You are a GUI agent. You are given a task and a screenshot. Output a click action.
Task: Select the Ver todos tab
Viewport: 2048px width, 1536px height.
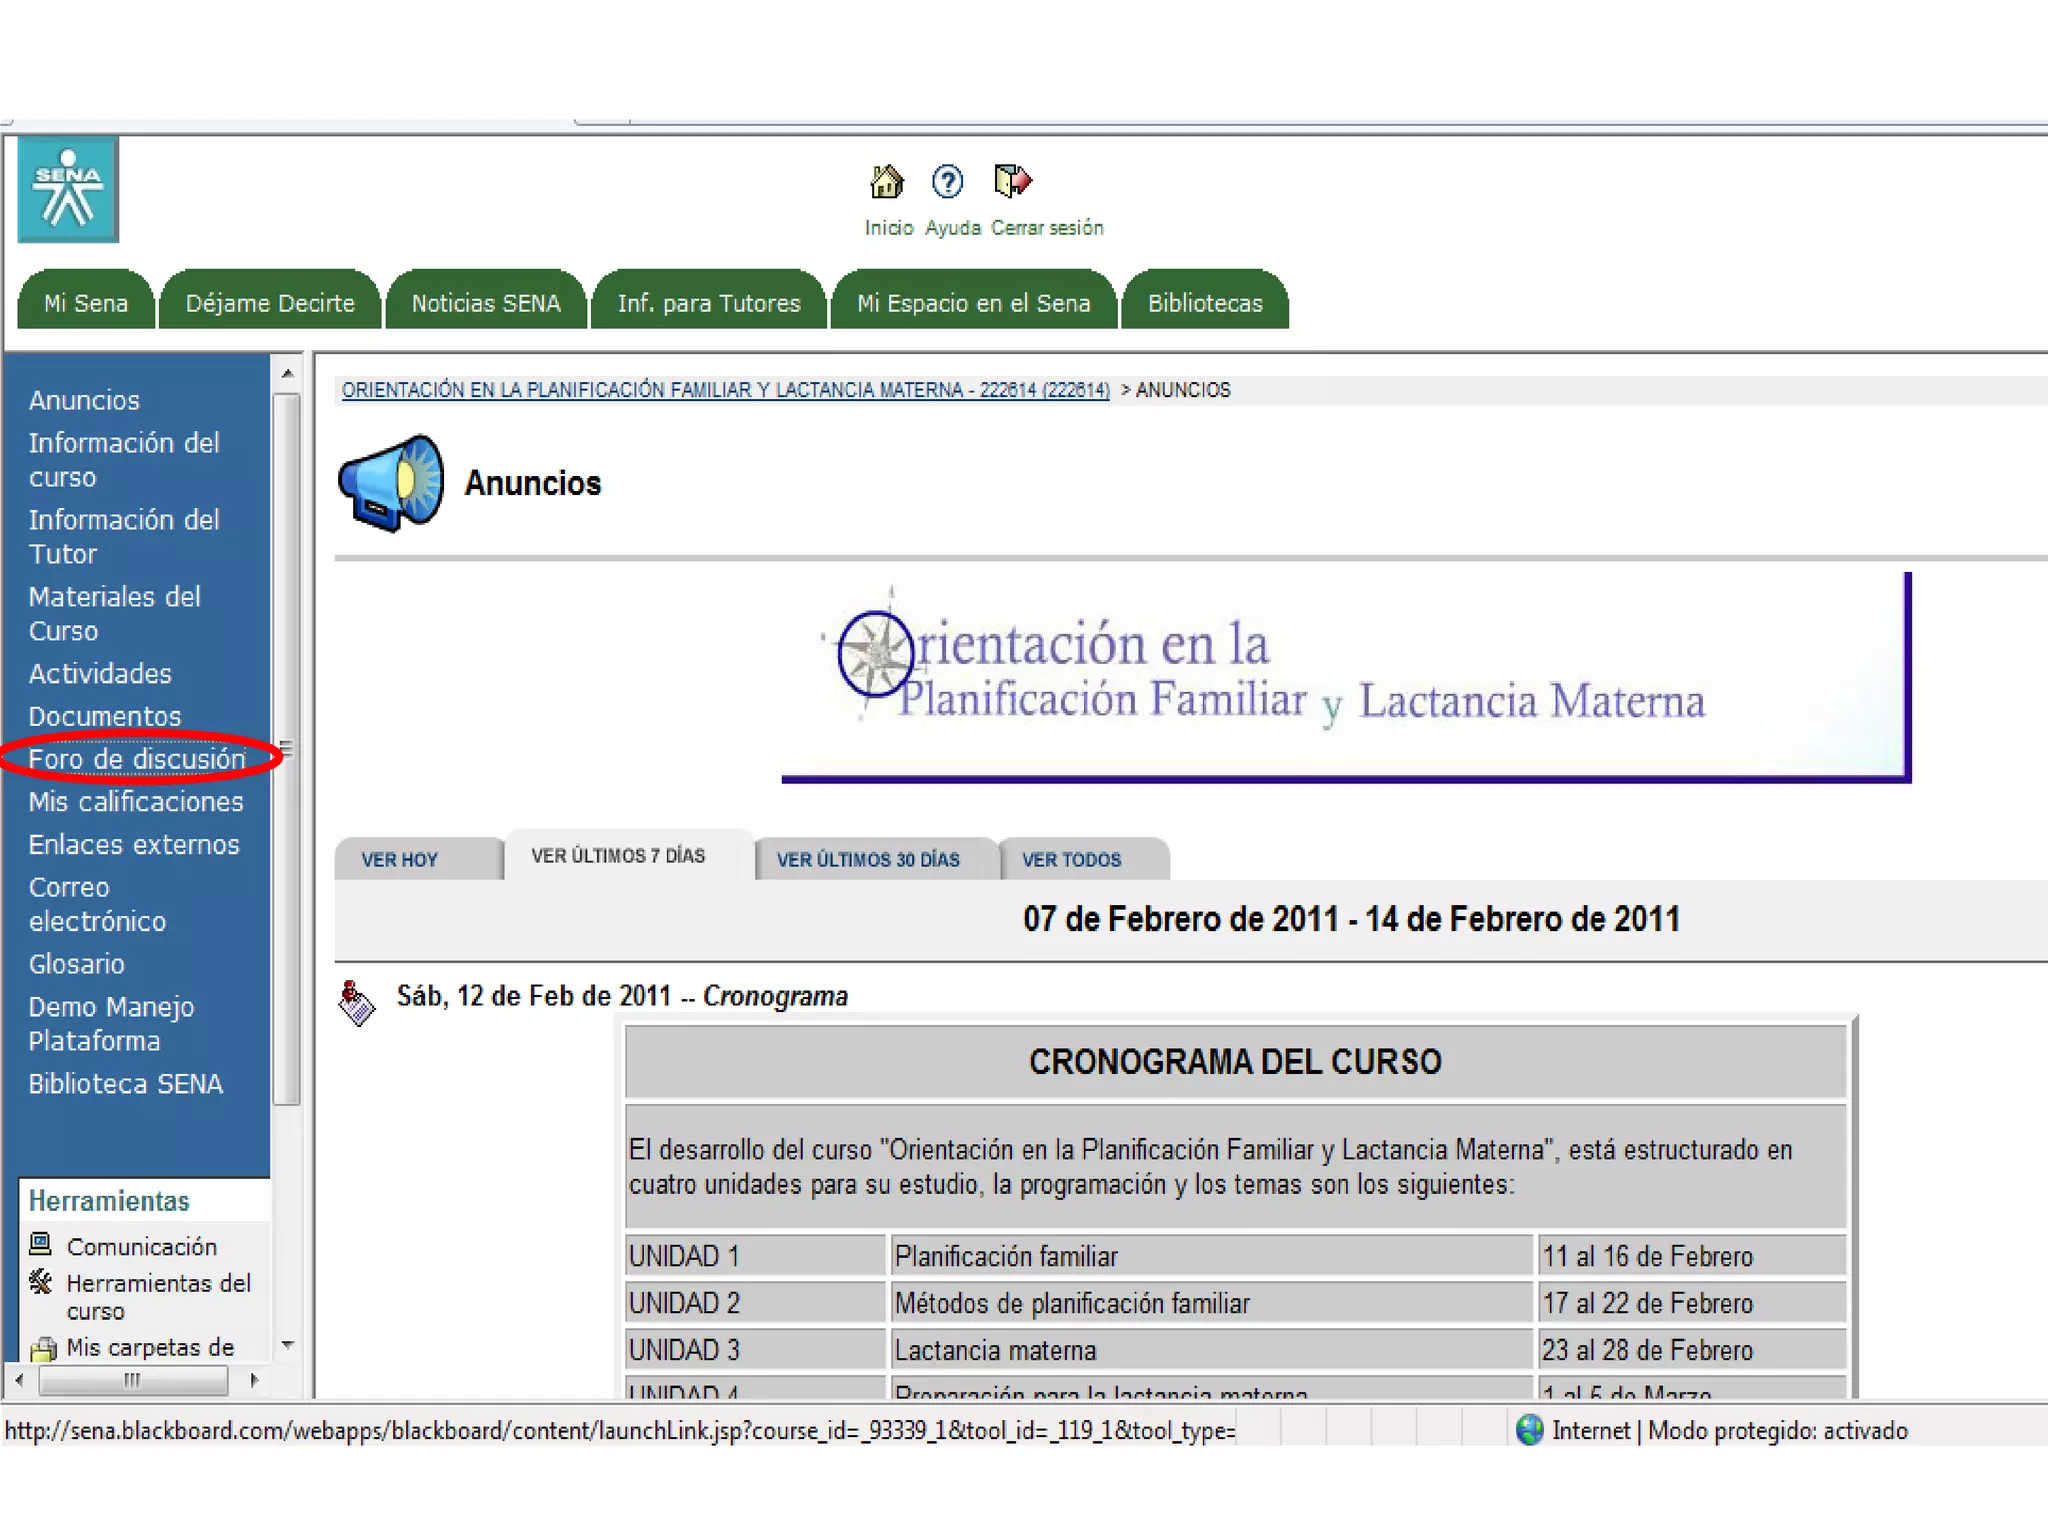[x=1071, y=860]
